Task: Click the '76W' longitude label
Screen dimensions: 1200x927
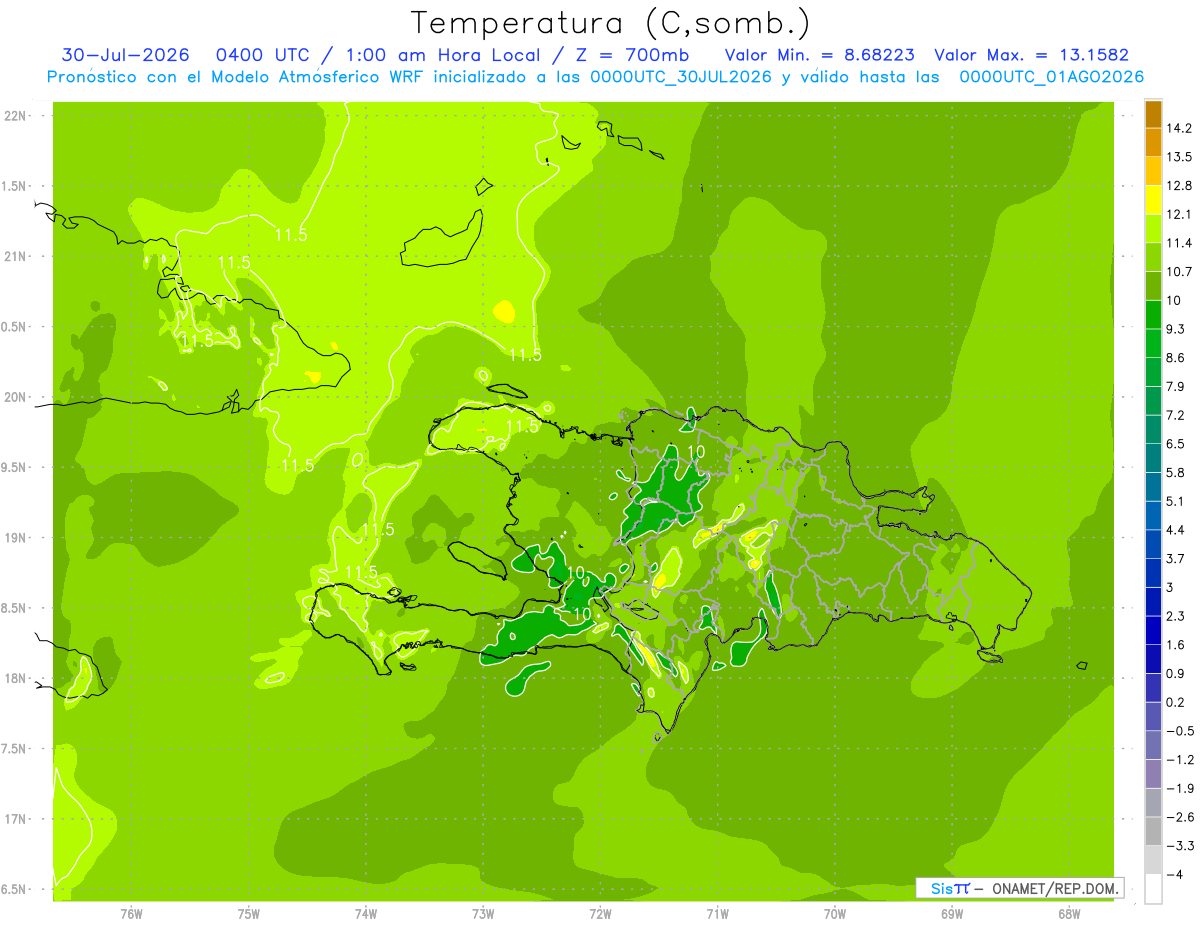Action: coord(131,913)
